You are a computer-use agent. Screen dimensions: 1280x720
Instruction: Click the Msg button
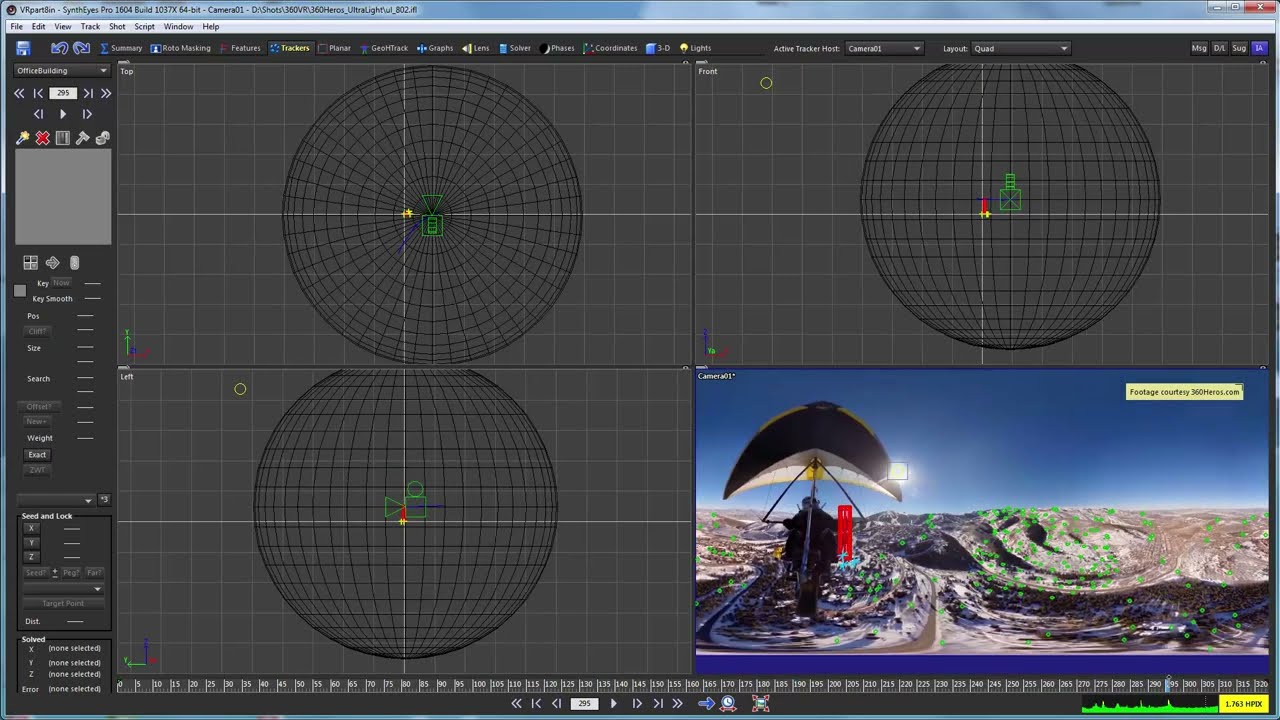pyautogui.click(x=1199, y=48)
